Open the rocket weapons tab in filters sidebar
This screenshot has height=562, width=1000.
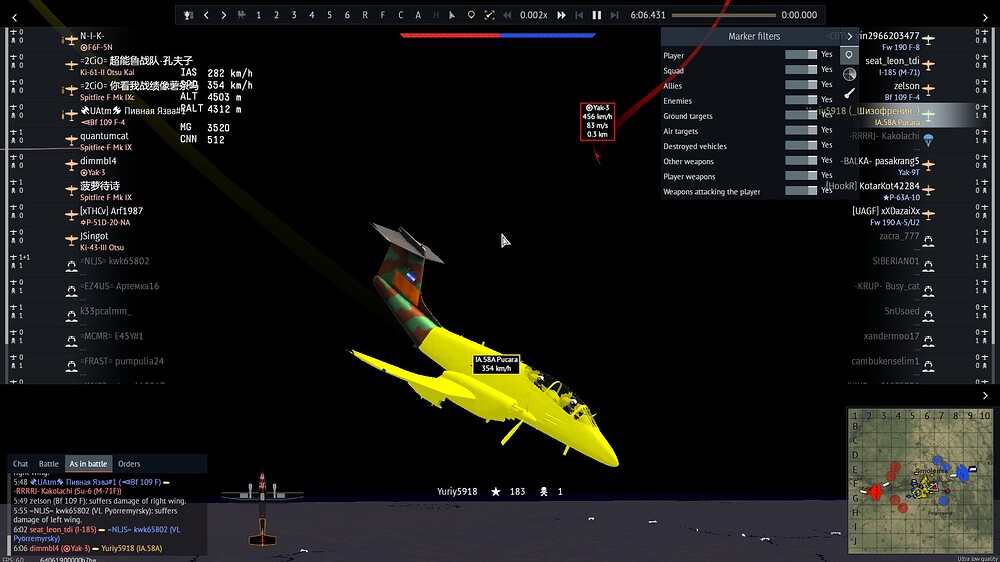[x=849, y=93]
